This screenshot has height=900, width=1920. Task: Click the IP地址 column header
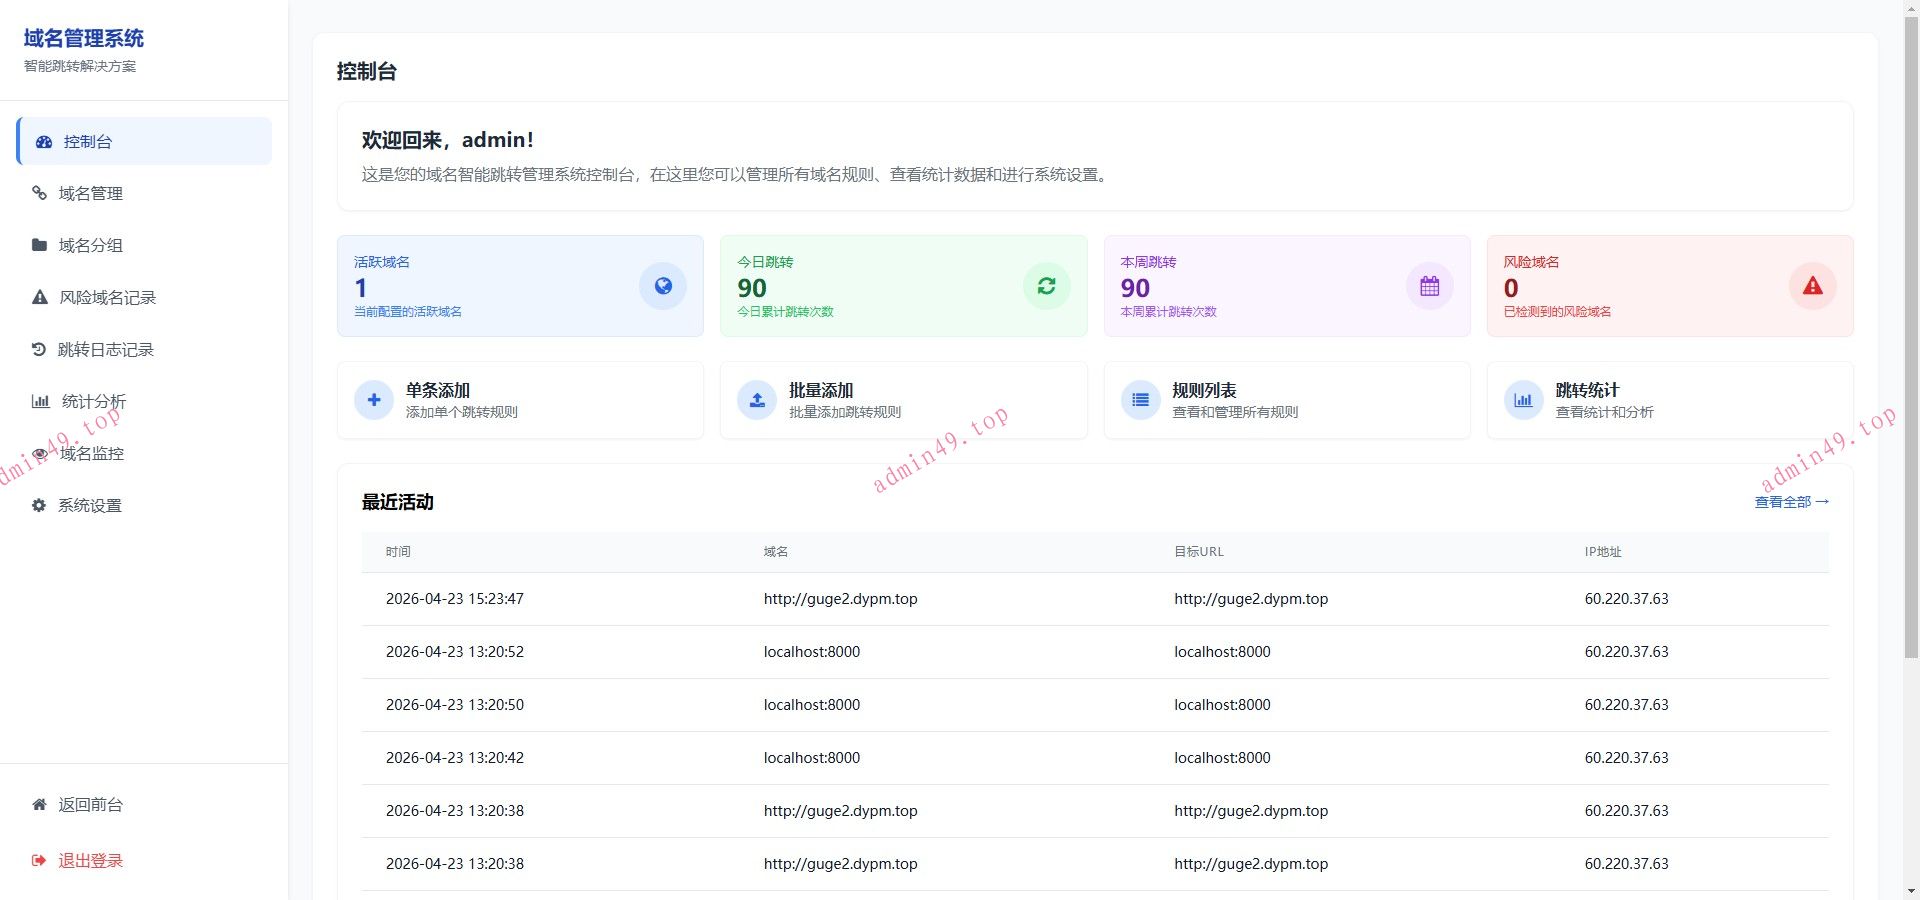coord(1603,552)
